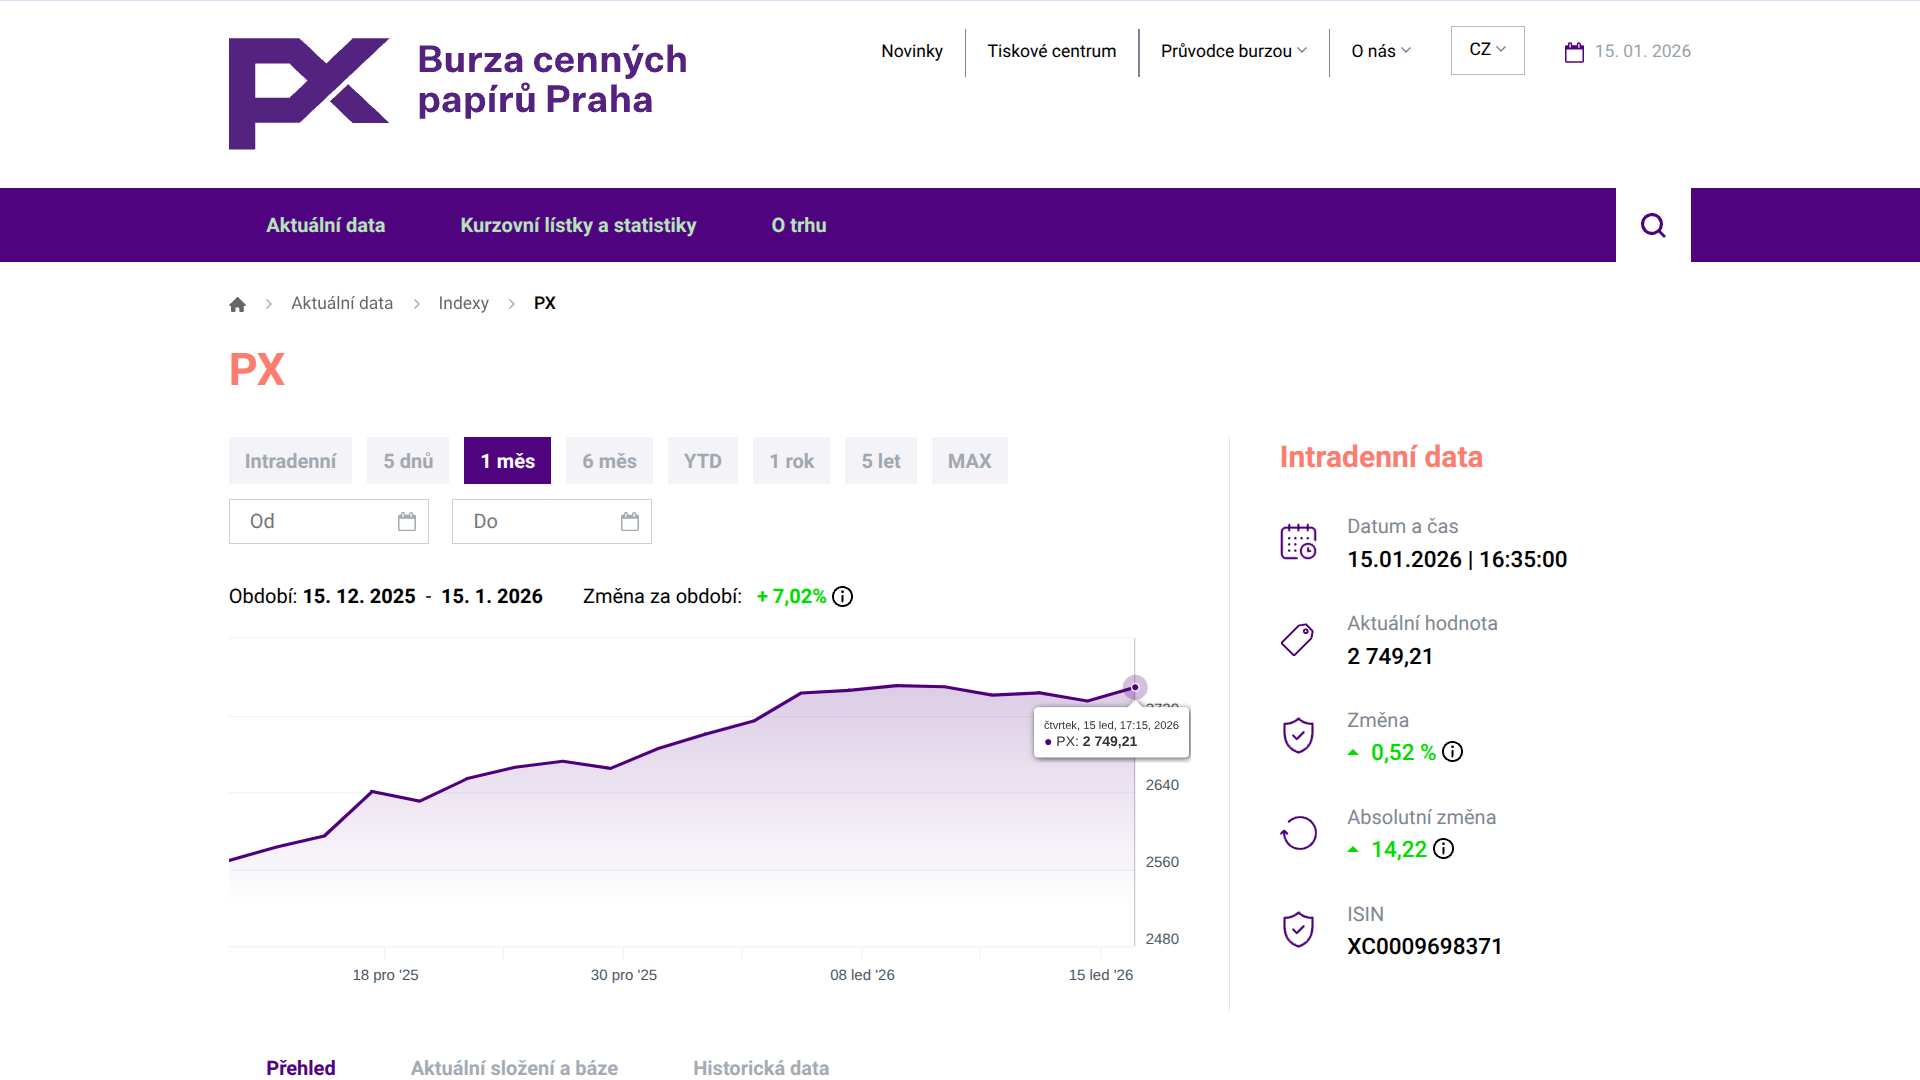
Task: Open the O trhu menu
Action: [799, 225]
